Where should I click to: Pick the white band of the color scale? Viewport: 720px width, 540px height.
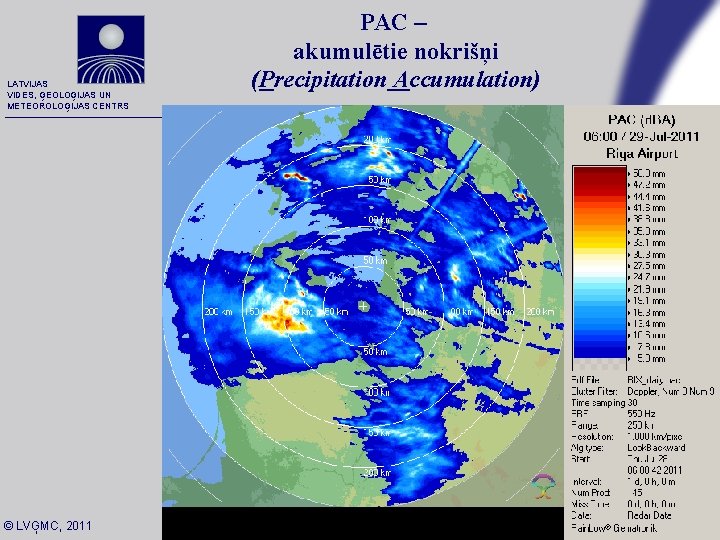[600, 265]
